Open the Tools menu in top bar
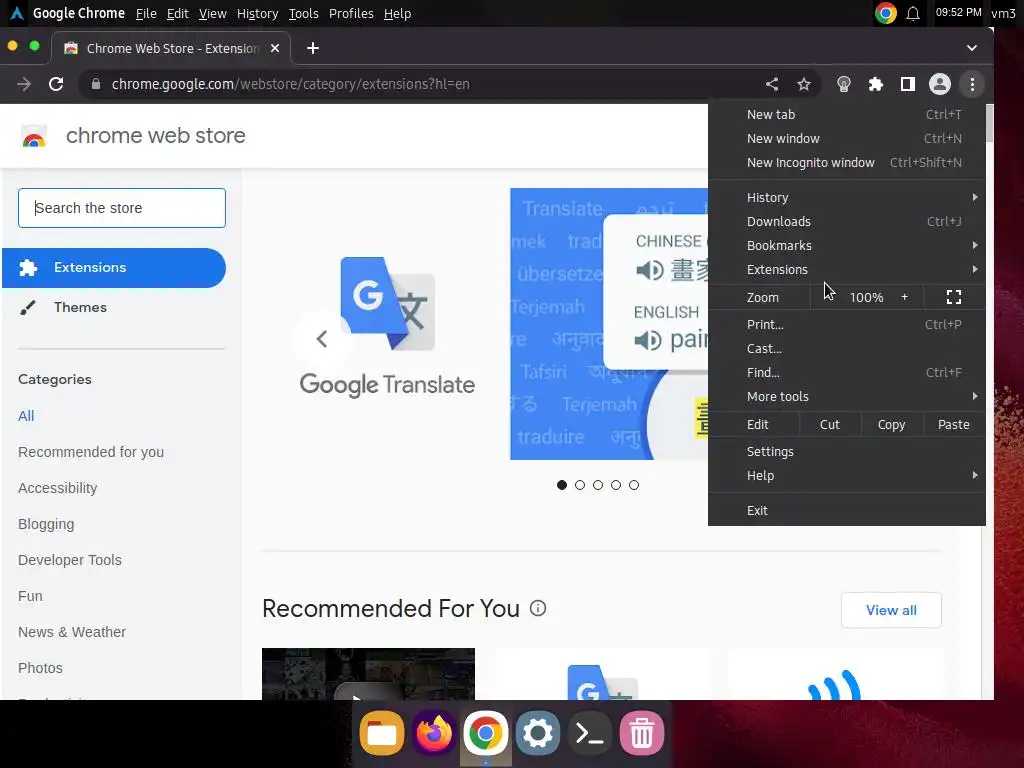The width and height of the screenshot is (1024, 768). pyautogui.click(x=304, y=13)
